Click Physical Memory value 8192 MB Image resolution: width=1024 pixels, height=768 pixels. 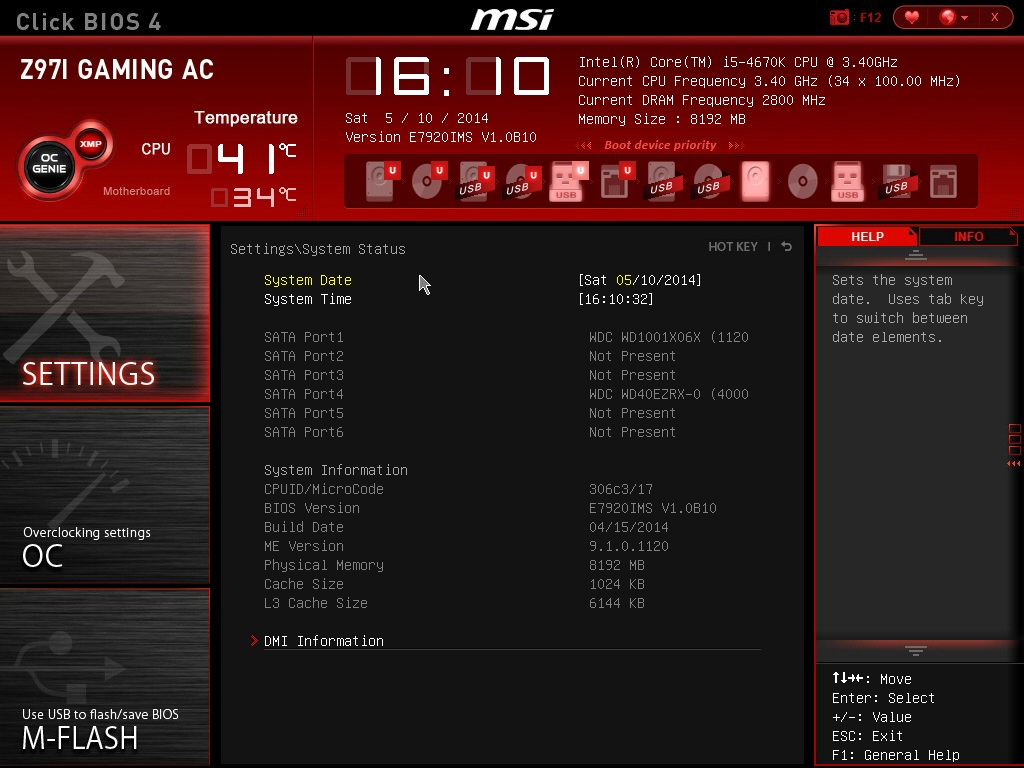point(616,565)
